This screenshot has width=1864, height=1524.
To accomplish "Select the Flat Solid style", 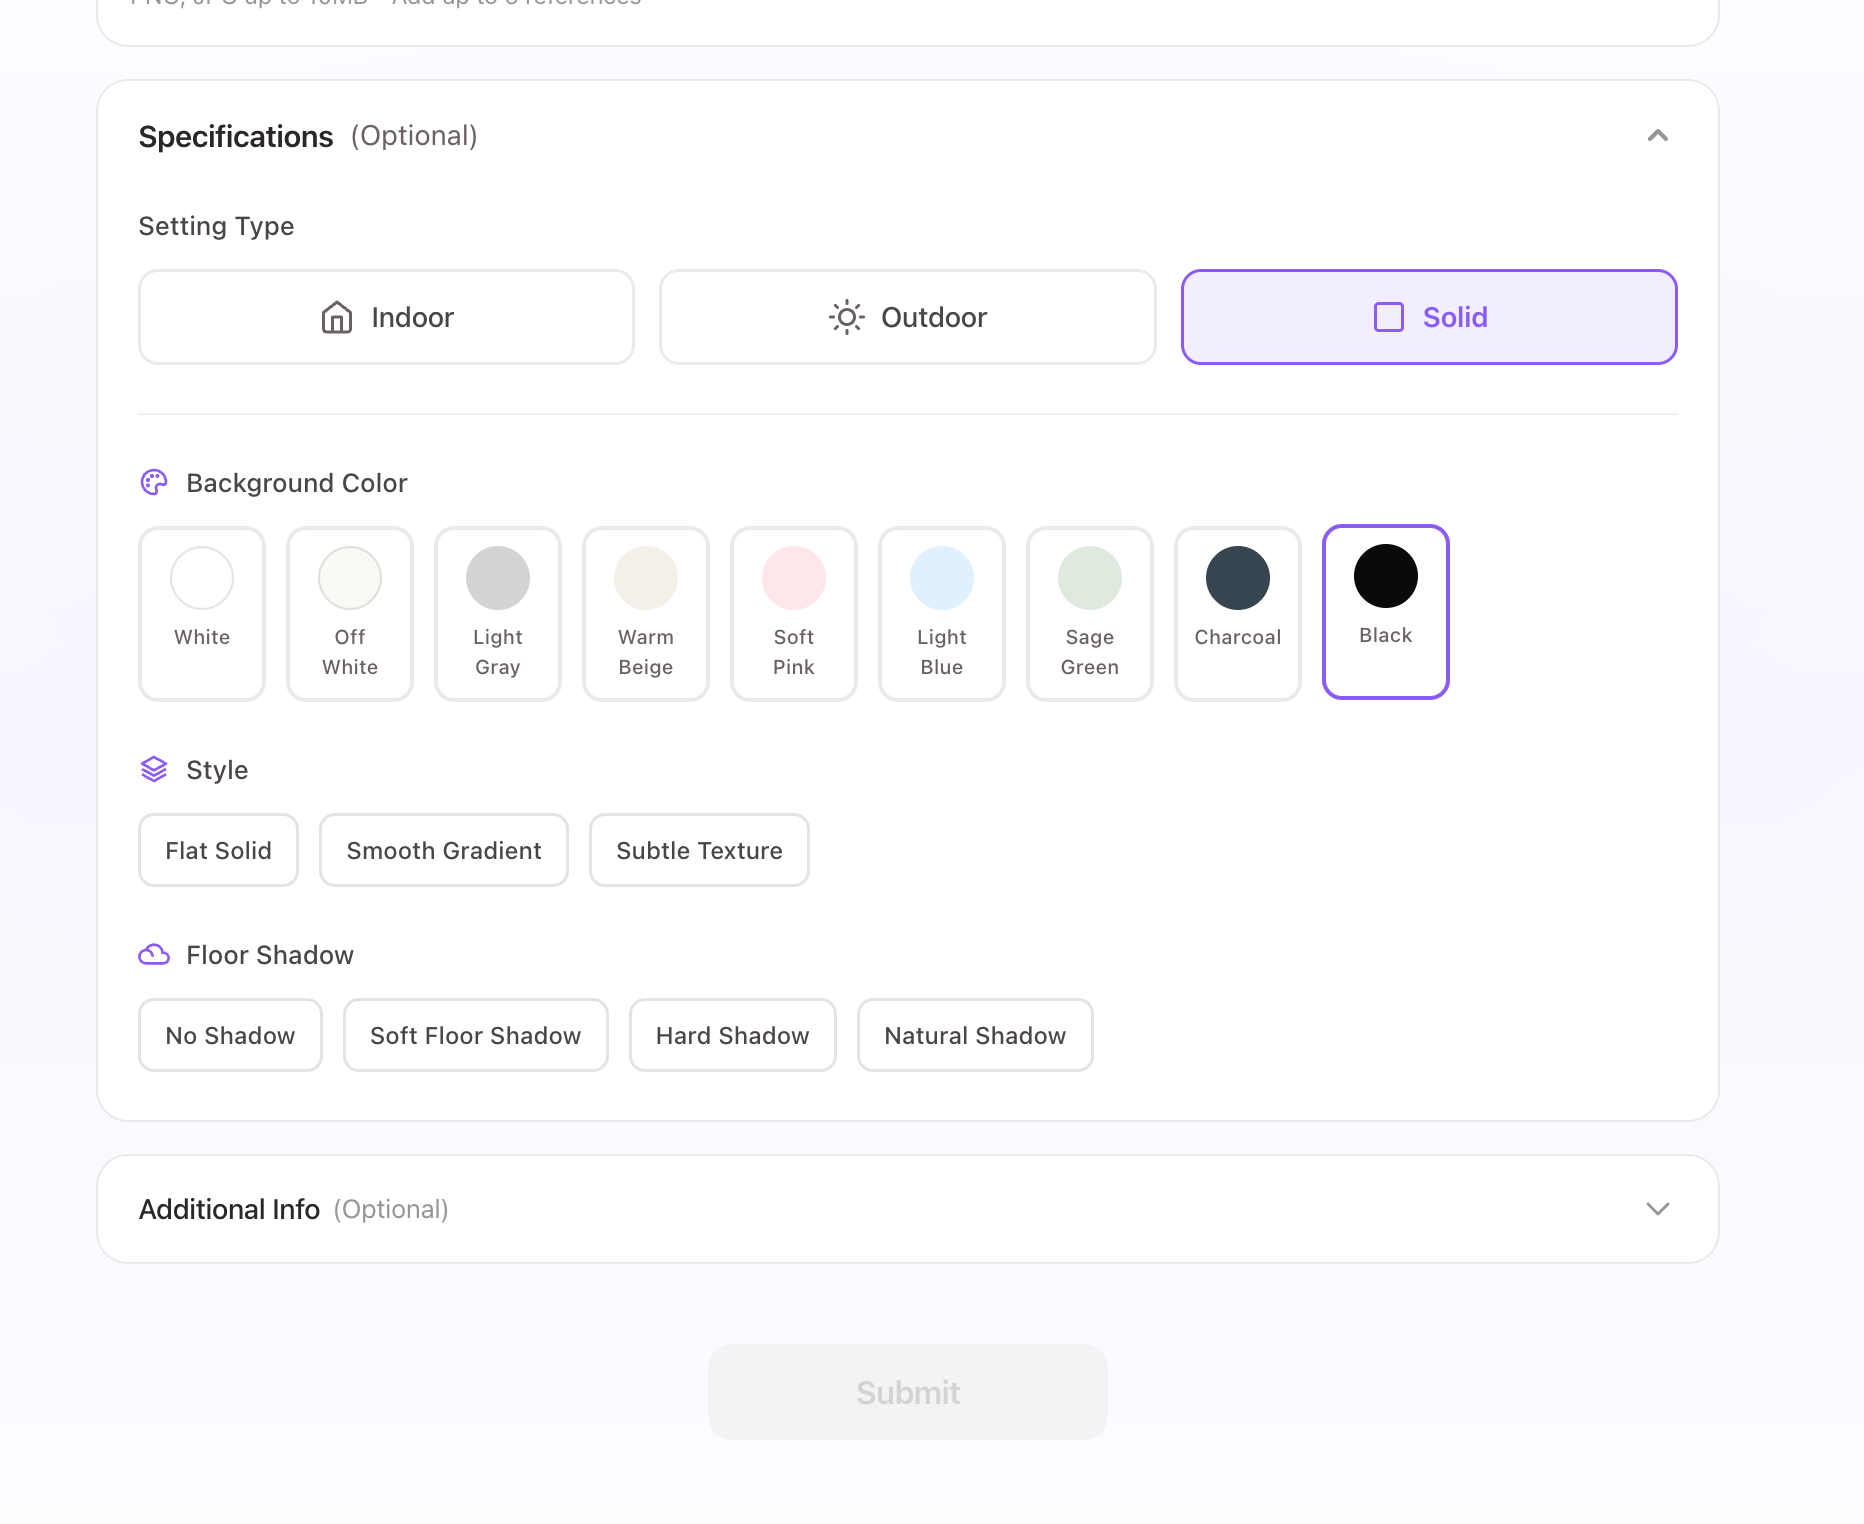I will click(218, 851).
